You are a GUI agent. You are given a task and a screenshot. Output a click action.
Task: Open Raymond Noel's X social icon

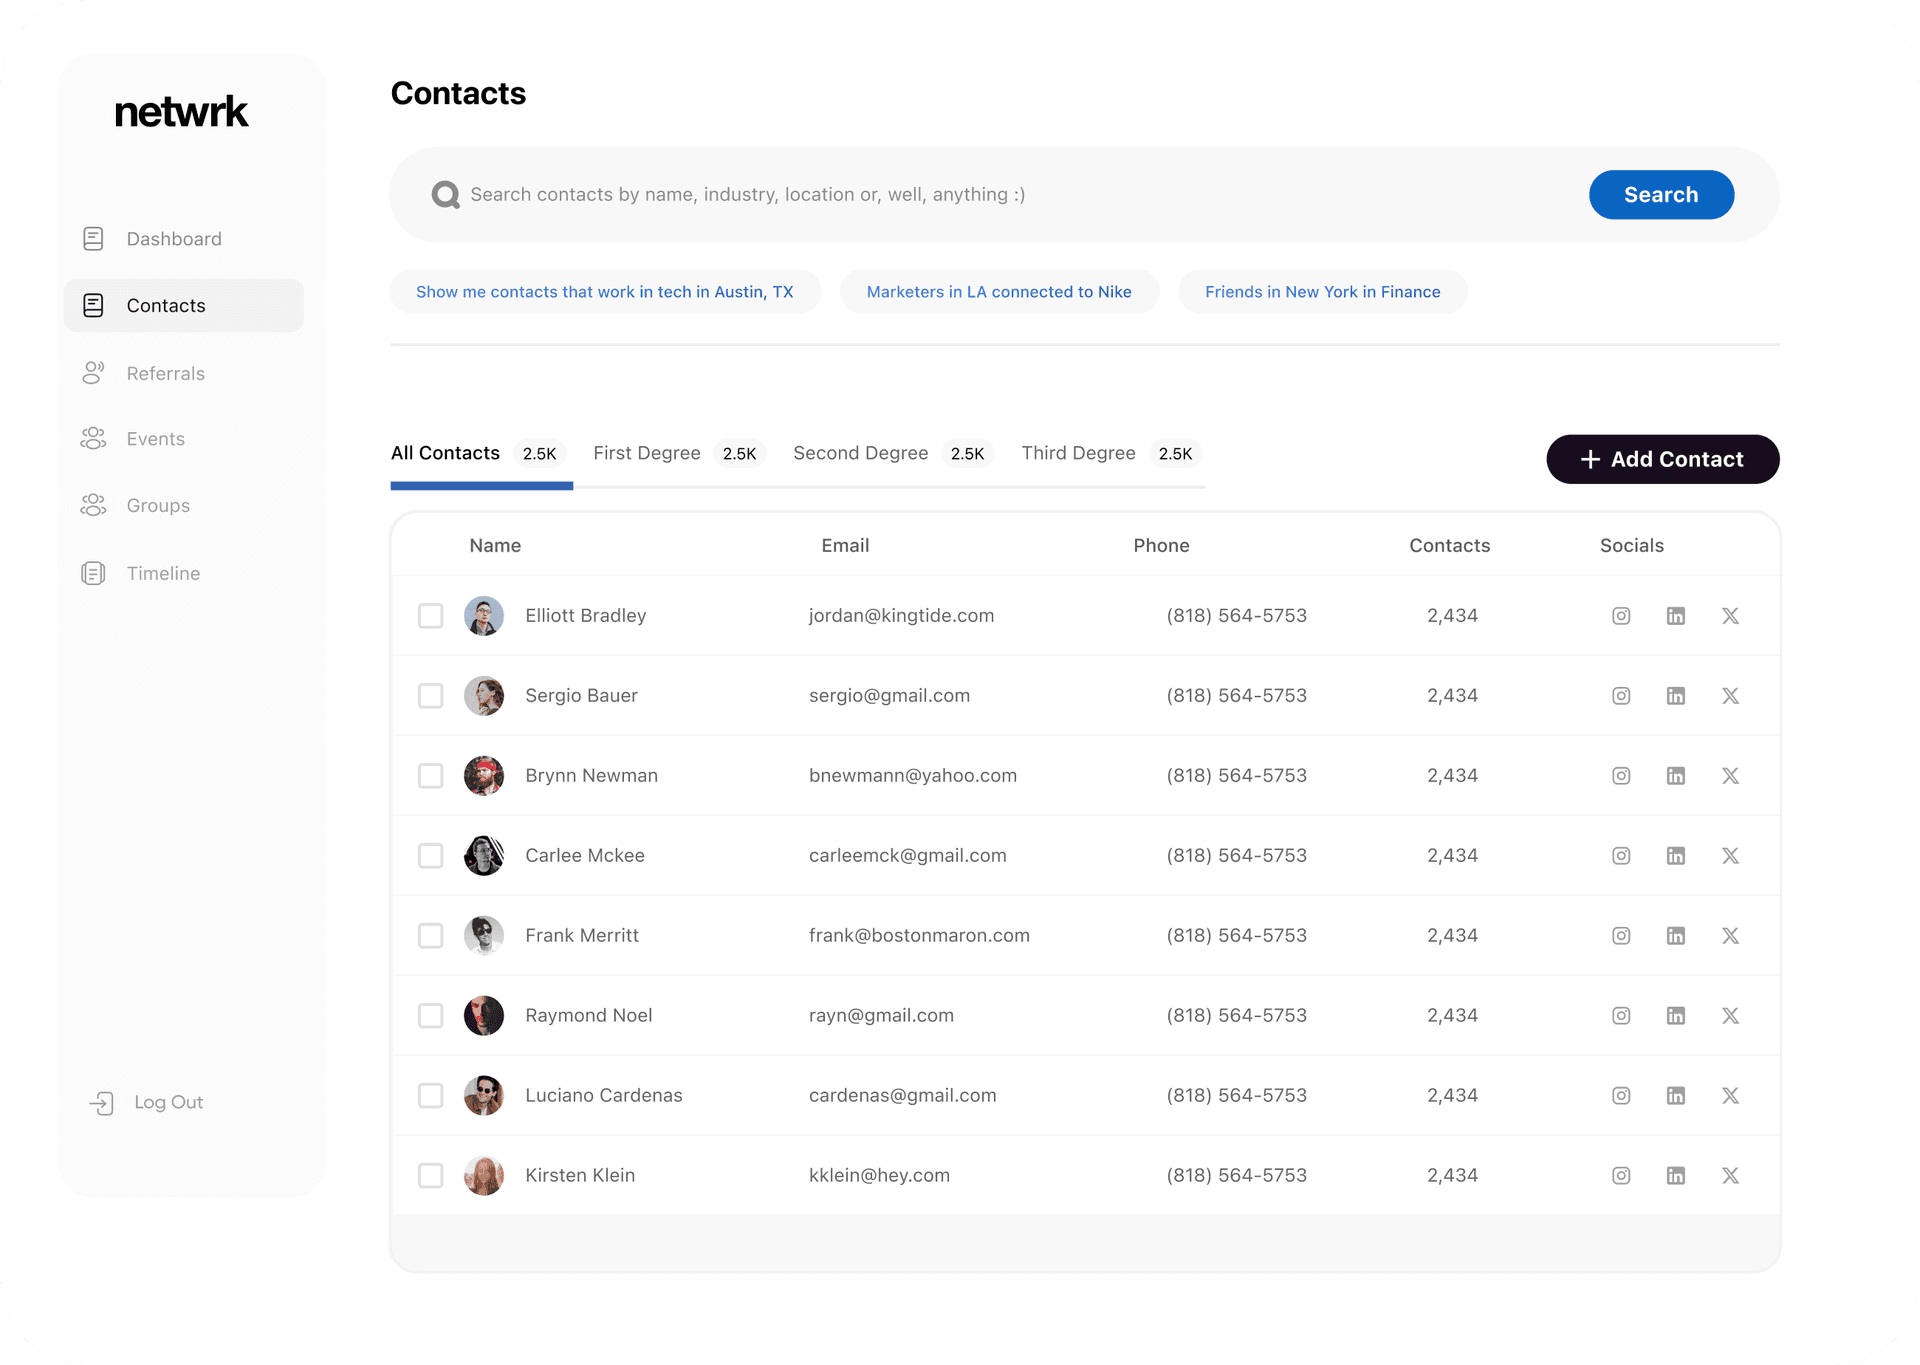click(x=1730, y=1016)
